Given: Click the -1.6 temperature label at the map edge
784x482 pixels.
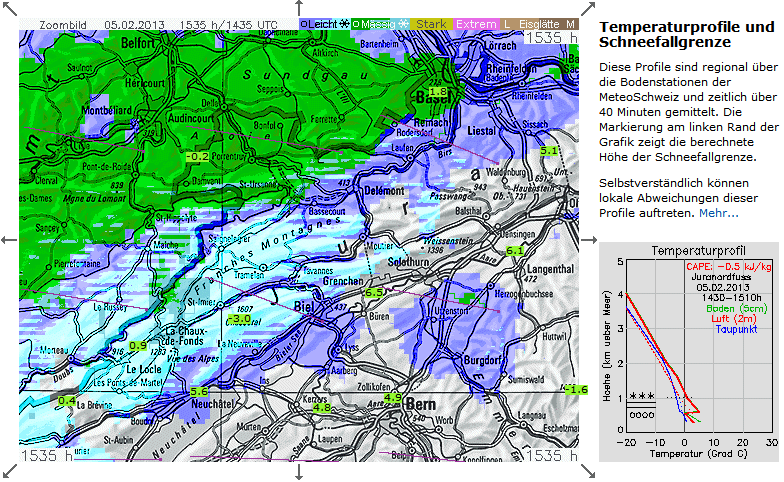Looking at the screenshot, I should pos(576,390).
